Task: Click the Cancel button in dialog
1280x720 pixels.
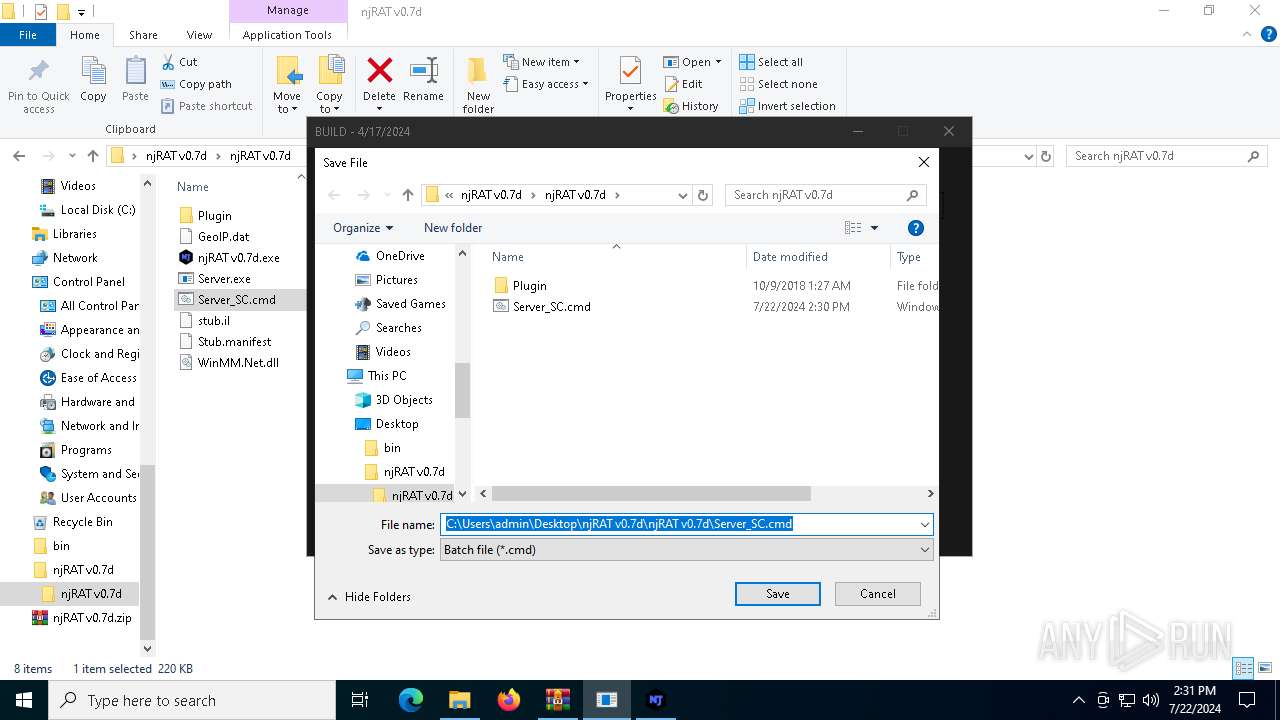Action: click(878, 594)
